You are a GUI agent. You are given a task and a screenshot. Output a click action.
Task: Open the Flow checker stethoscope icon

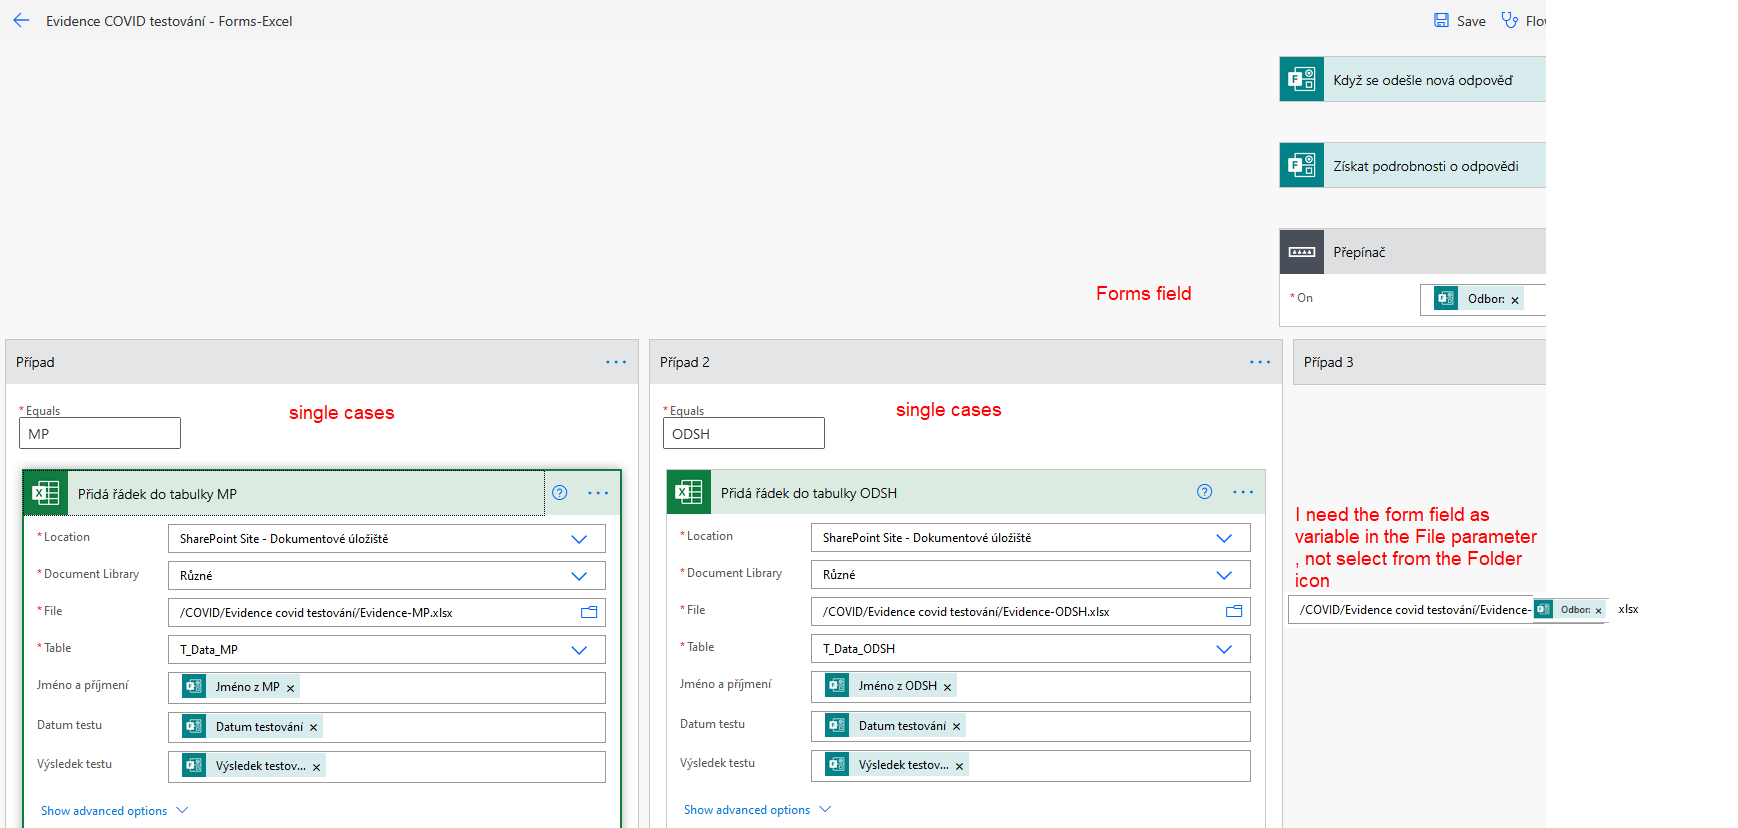coord(1510,20)
